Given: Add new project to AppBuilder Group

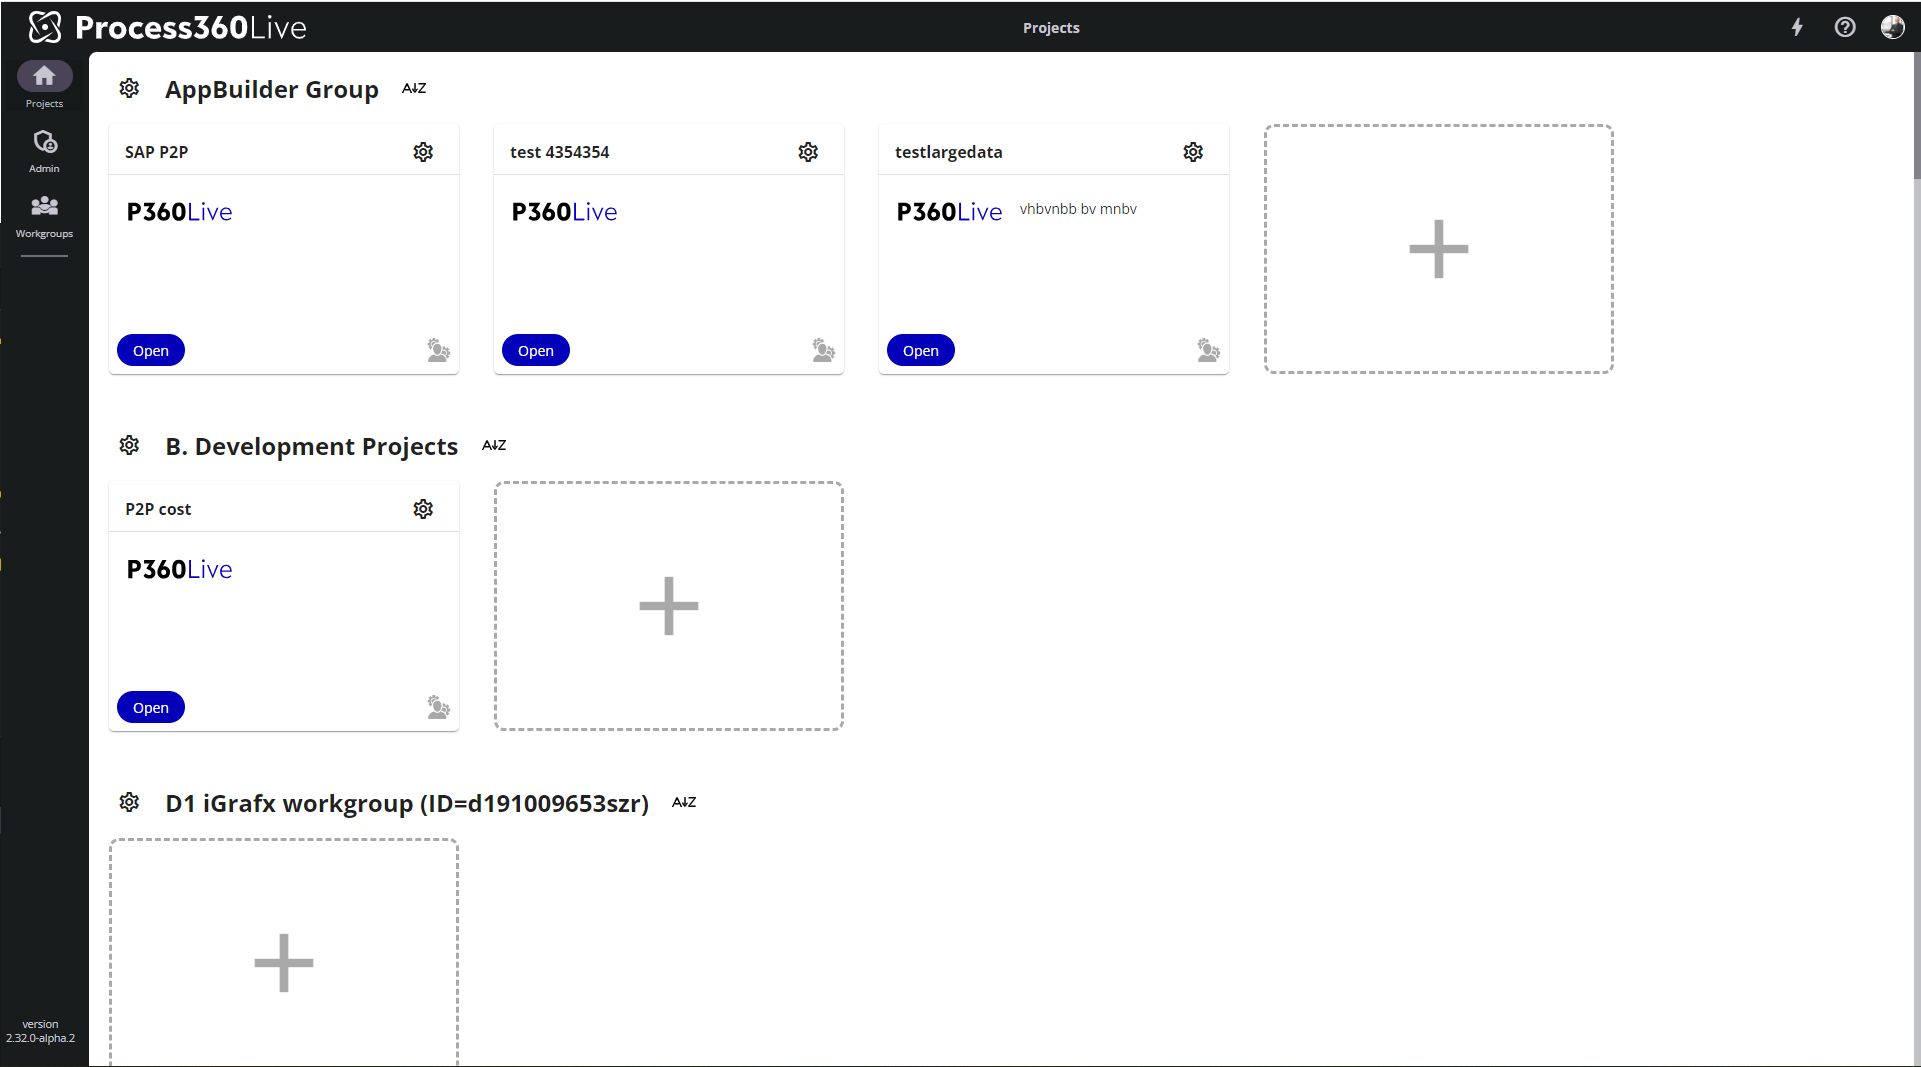Looking at the screenshot, I should (x=1438, y=249).
